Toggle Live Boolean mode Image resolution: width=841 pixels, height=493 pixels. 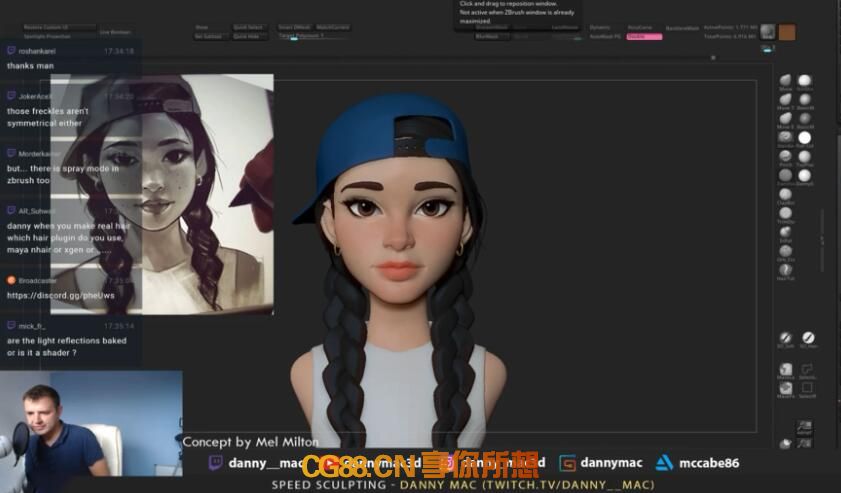point(115,32)
